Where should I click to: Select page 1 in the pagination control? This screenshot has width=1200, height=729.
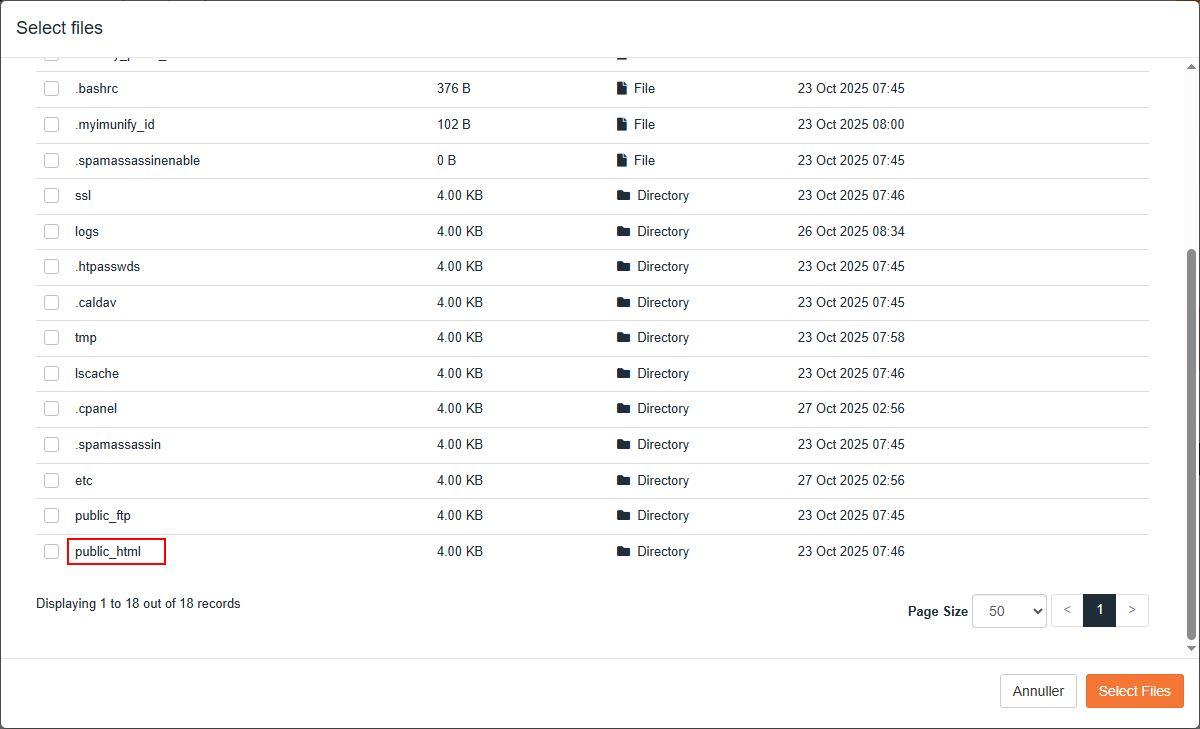click(1099, 610)
